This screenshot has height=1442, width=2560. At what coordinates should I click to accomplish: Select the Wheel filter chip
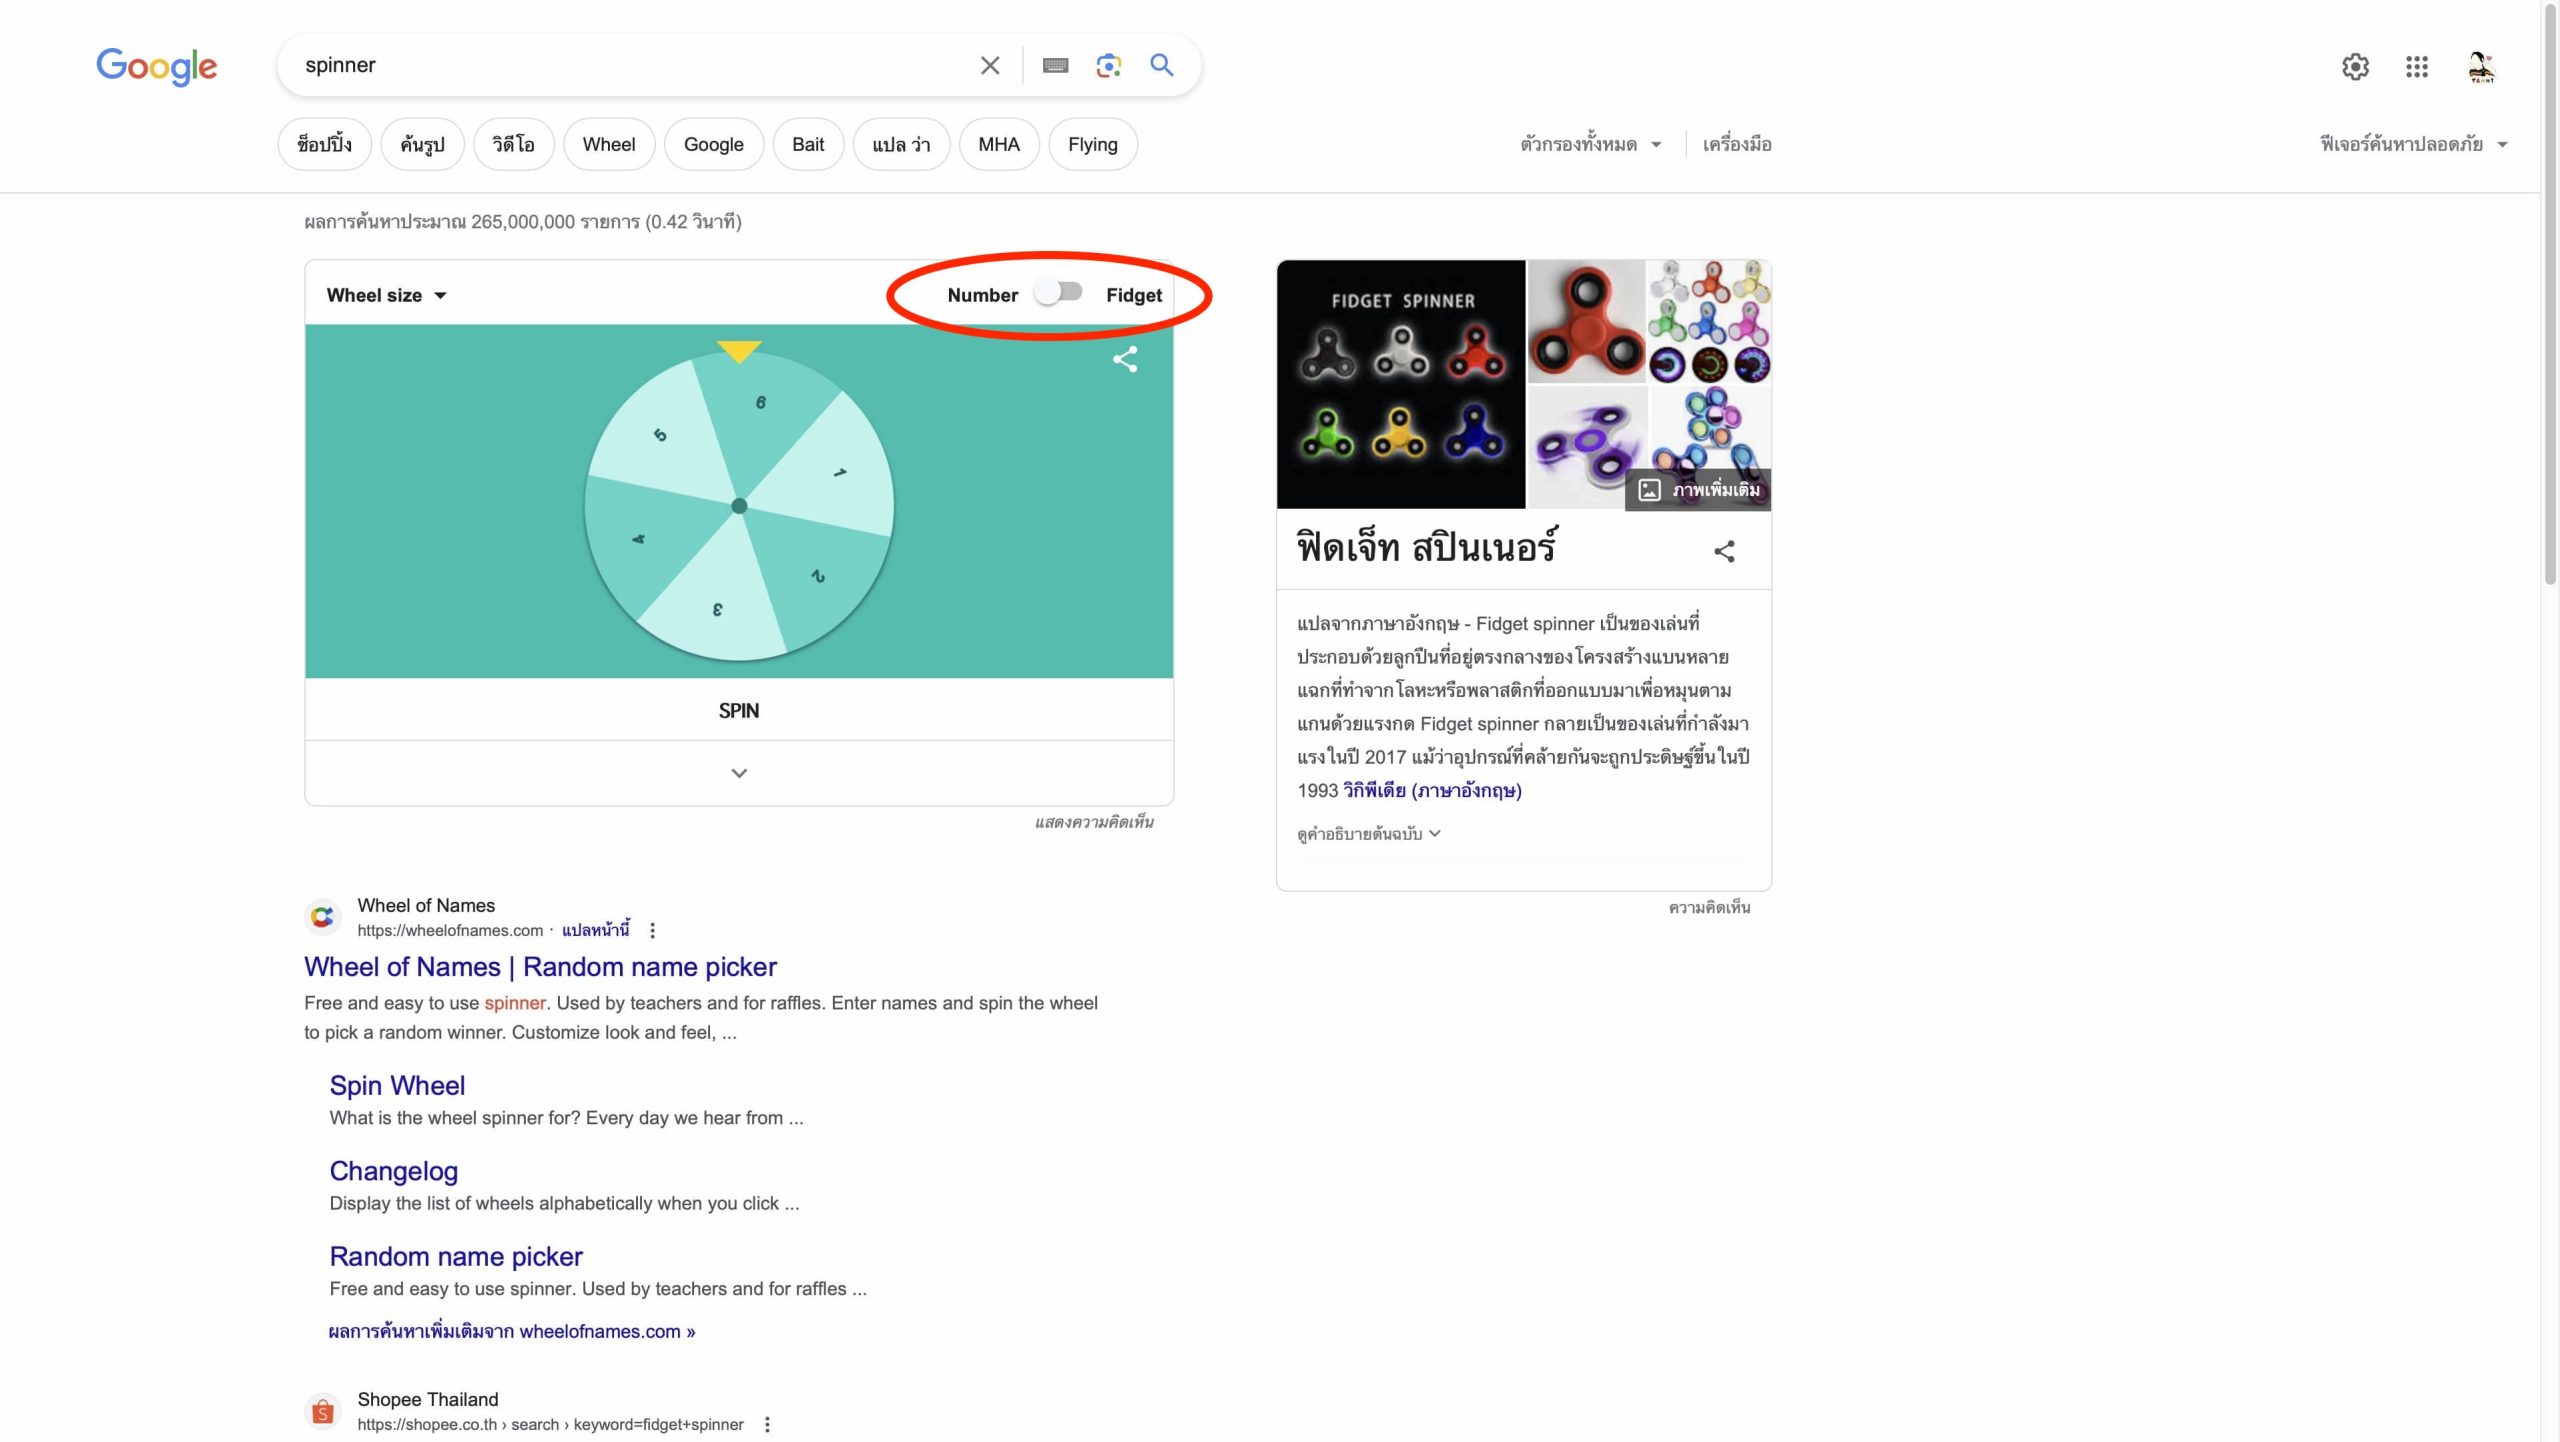(x=608, y=145)
